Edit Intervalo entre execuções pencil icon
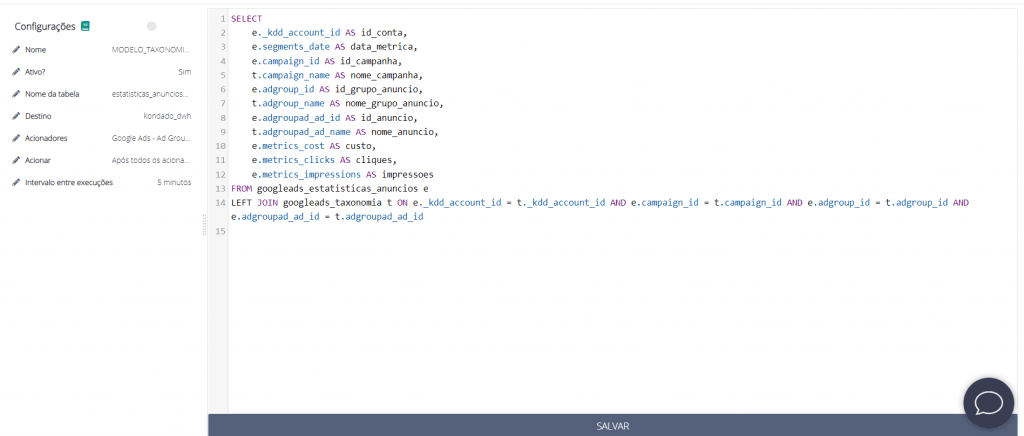 [16, 183]
